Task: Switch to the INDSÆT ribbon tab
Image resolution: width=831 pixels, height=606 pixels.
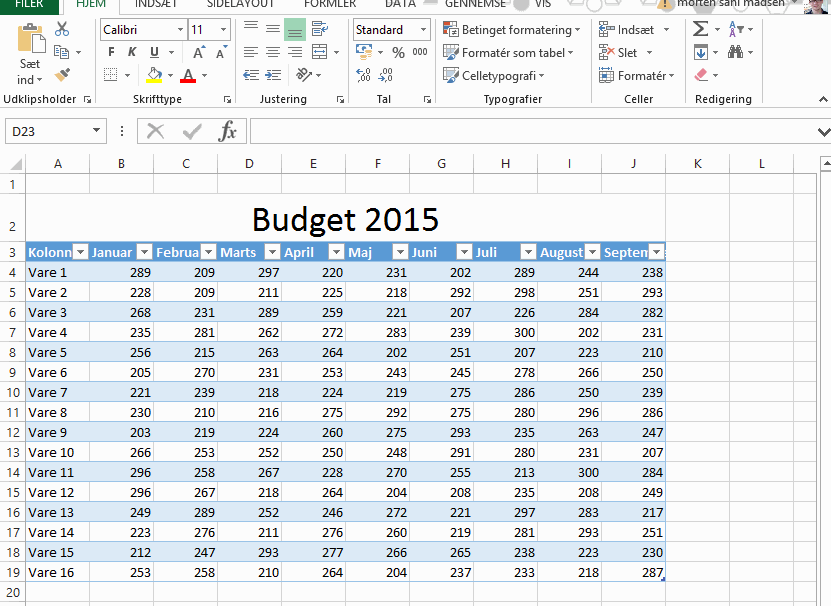Action: coord(156,4)
